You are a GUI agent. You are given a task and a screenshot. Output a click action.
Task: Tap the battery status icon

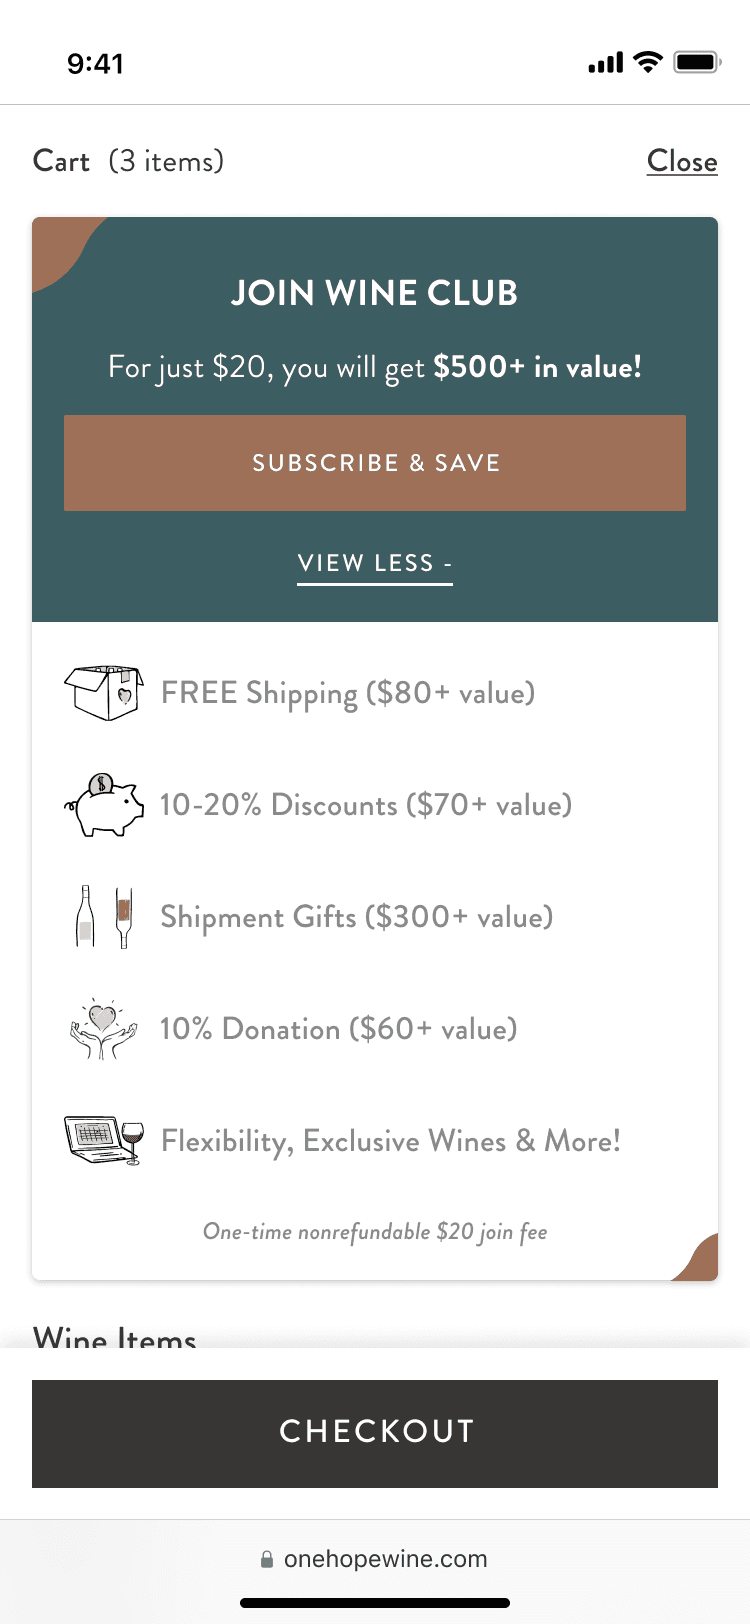(x=697, y=63)
